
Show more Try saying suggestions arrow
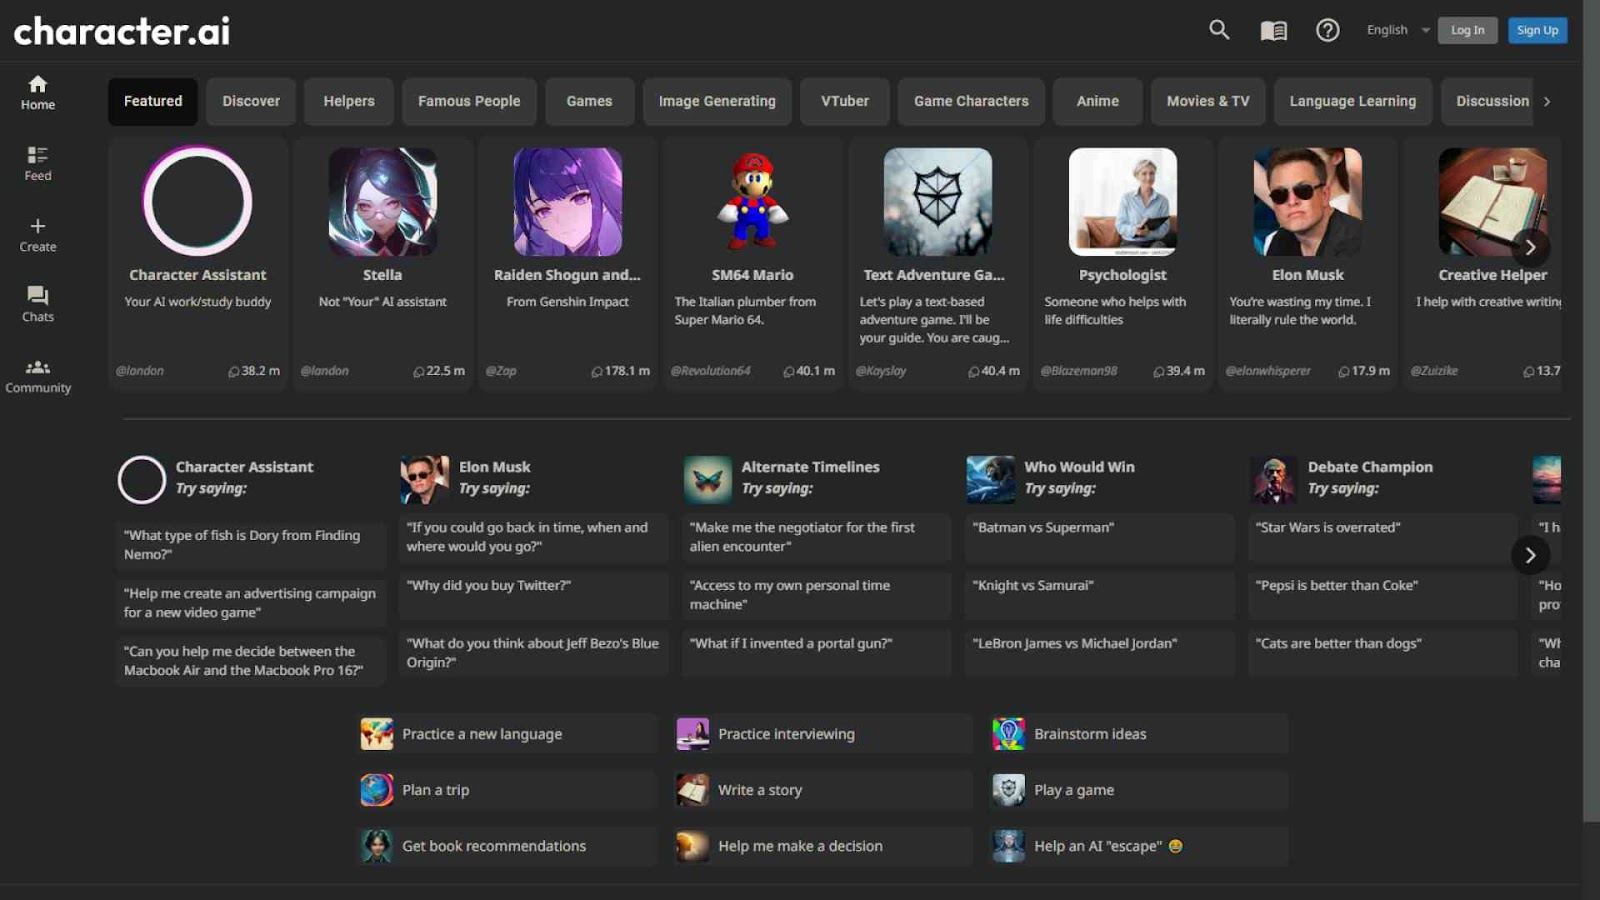(1530, 555)
